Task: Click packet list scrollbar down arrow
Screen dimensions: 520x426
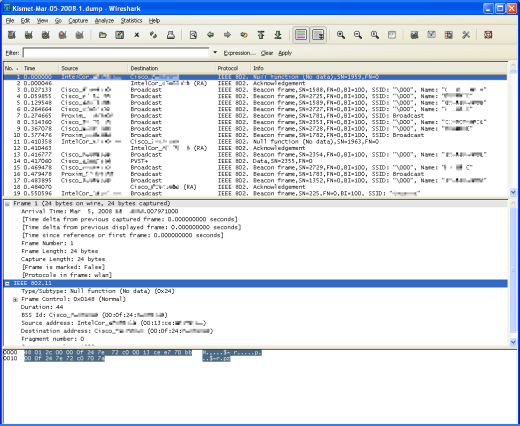Action: [513, 192]
